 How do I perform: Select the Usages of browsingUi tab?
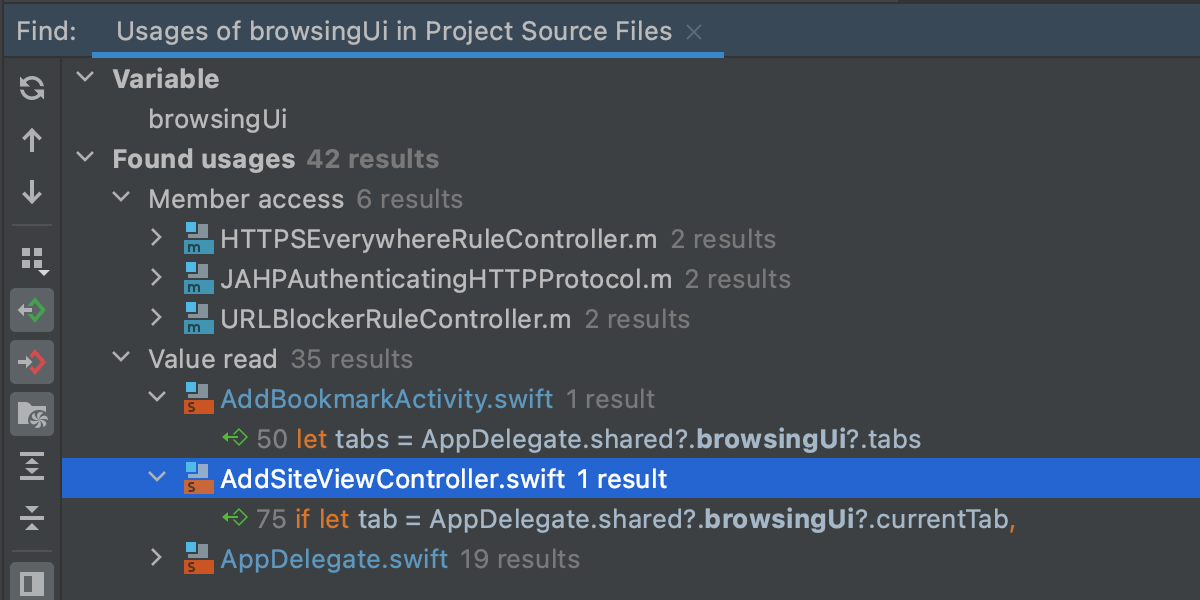[x=394, y=32]
